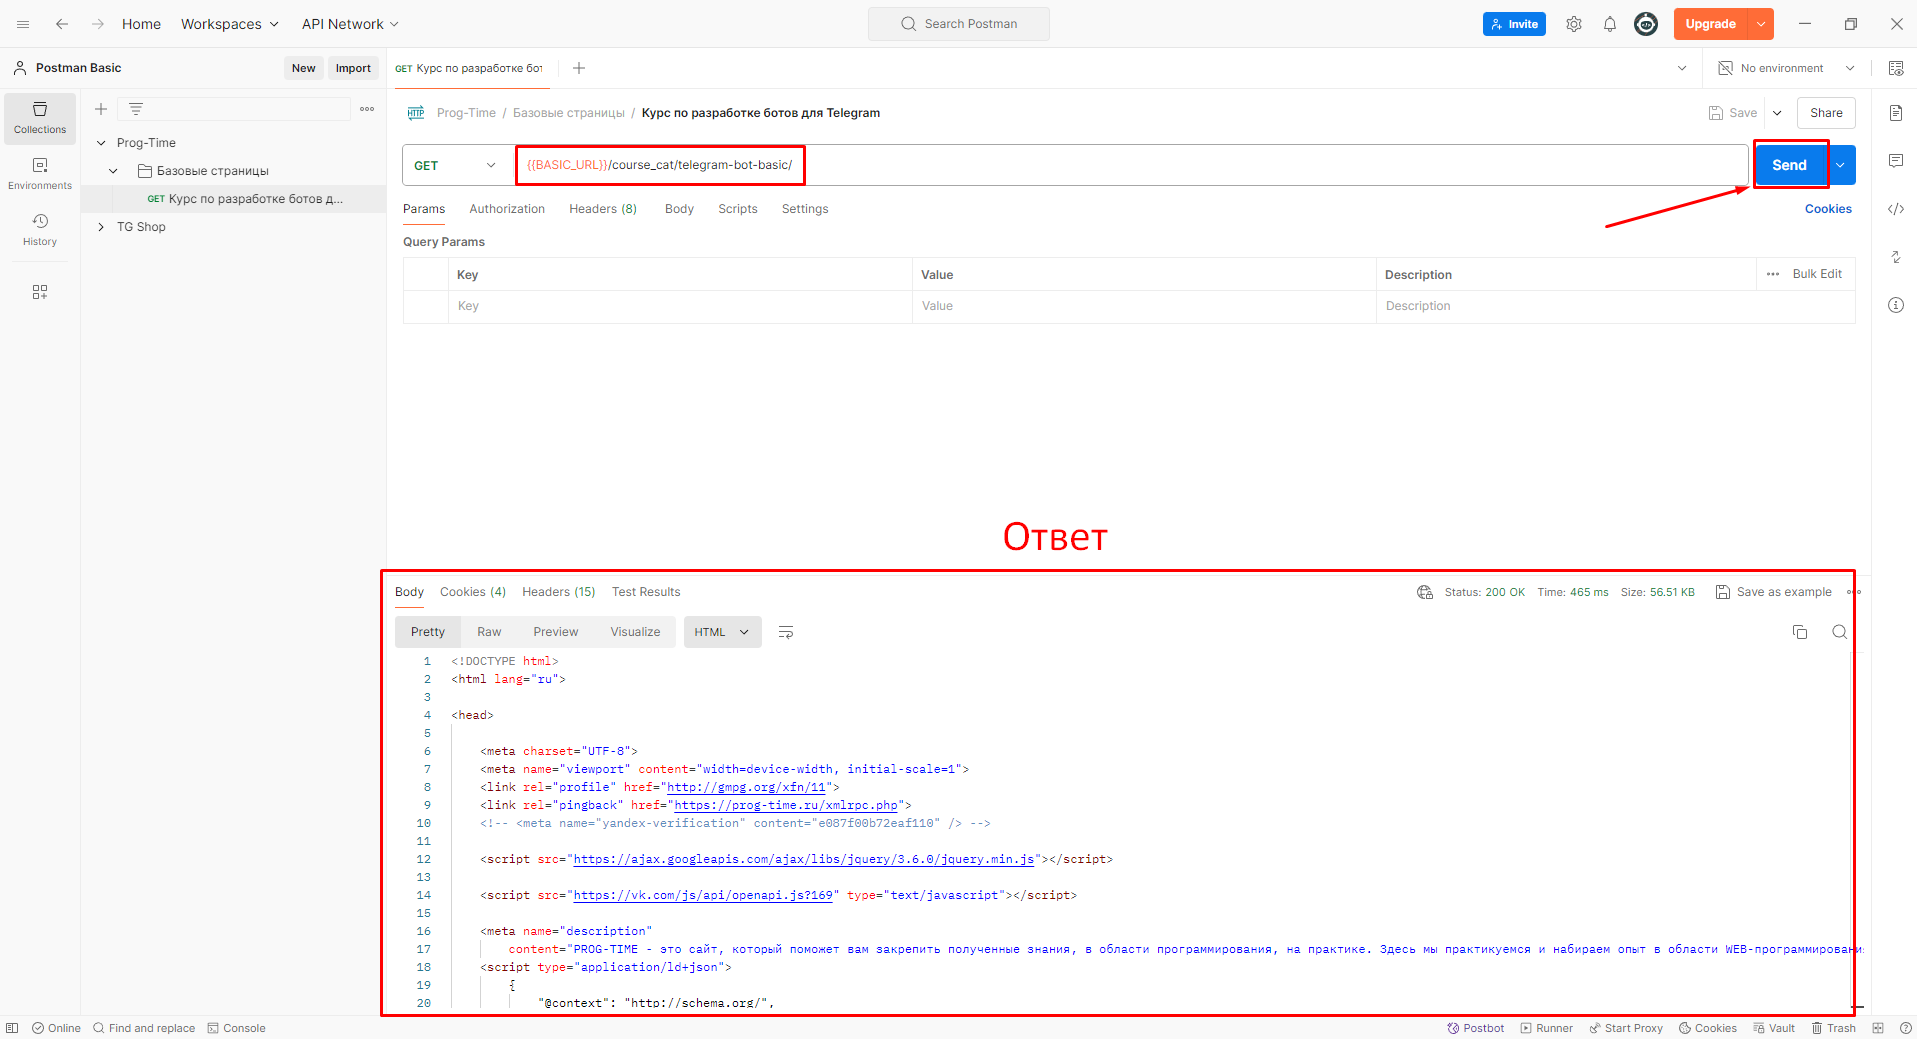The height and width of the screenshot is (1039, 1917).
Task: Open the user avatar icon
Action: tap(1646, 24)
